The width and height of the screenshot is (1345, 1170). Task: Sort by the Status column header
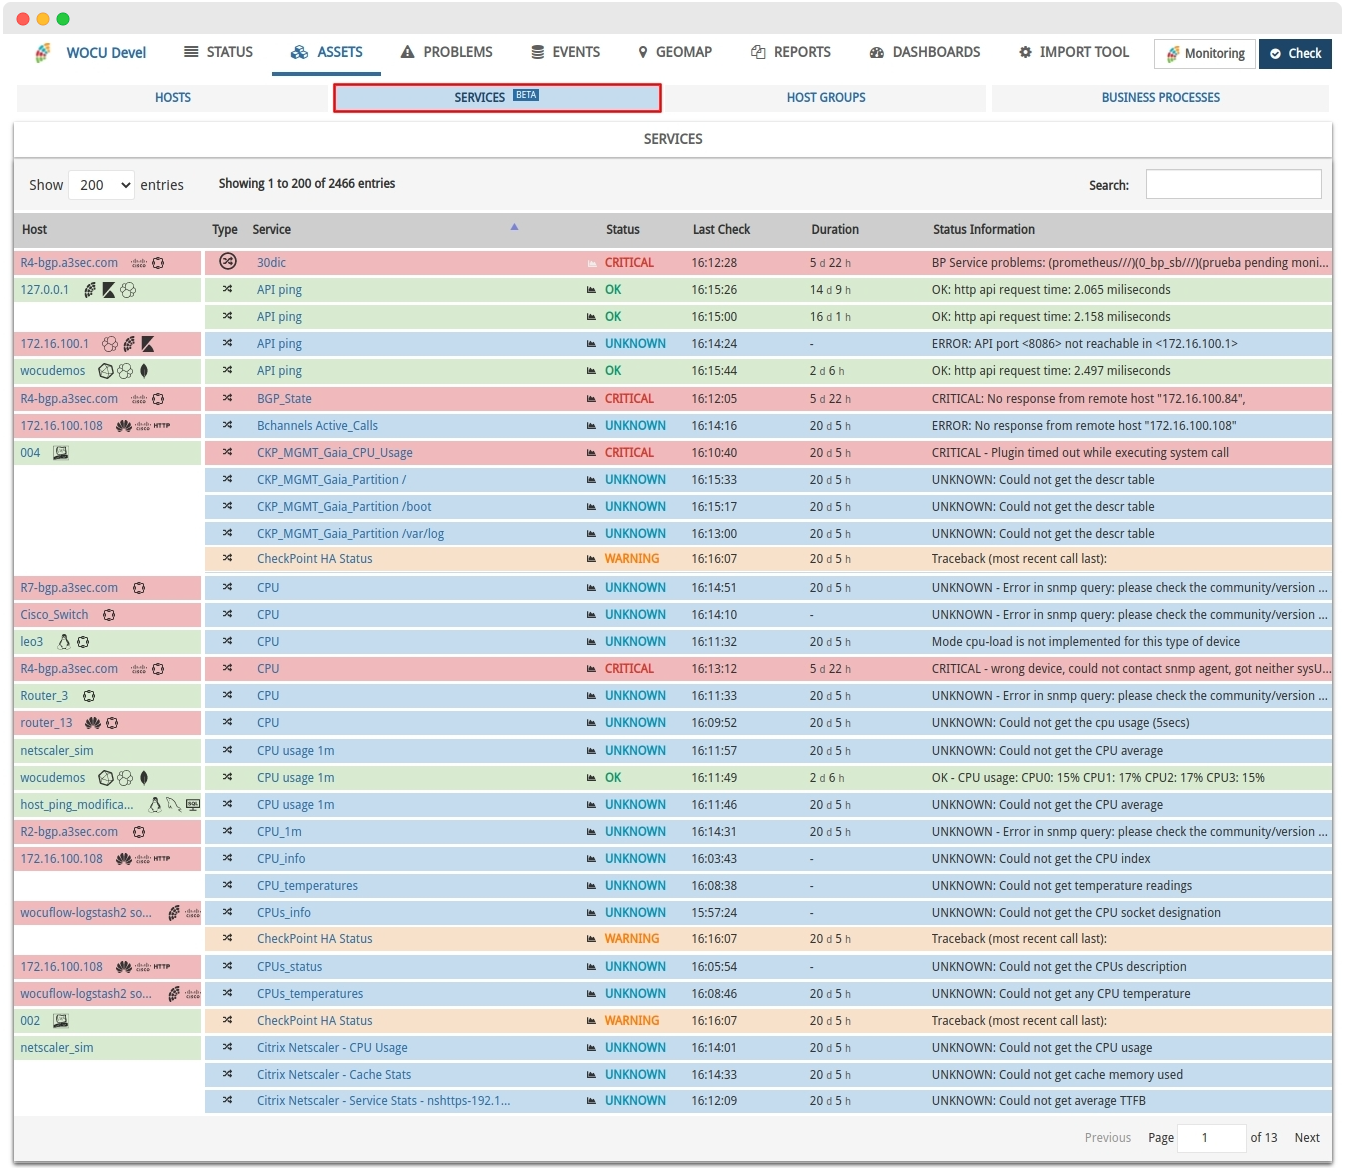(622, 230)
